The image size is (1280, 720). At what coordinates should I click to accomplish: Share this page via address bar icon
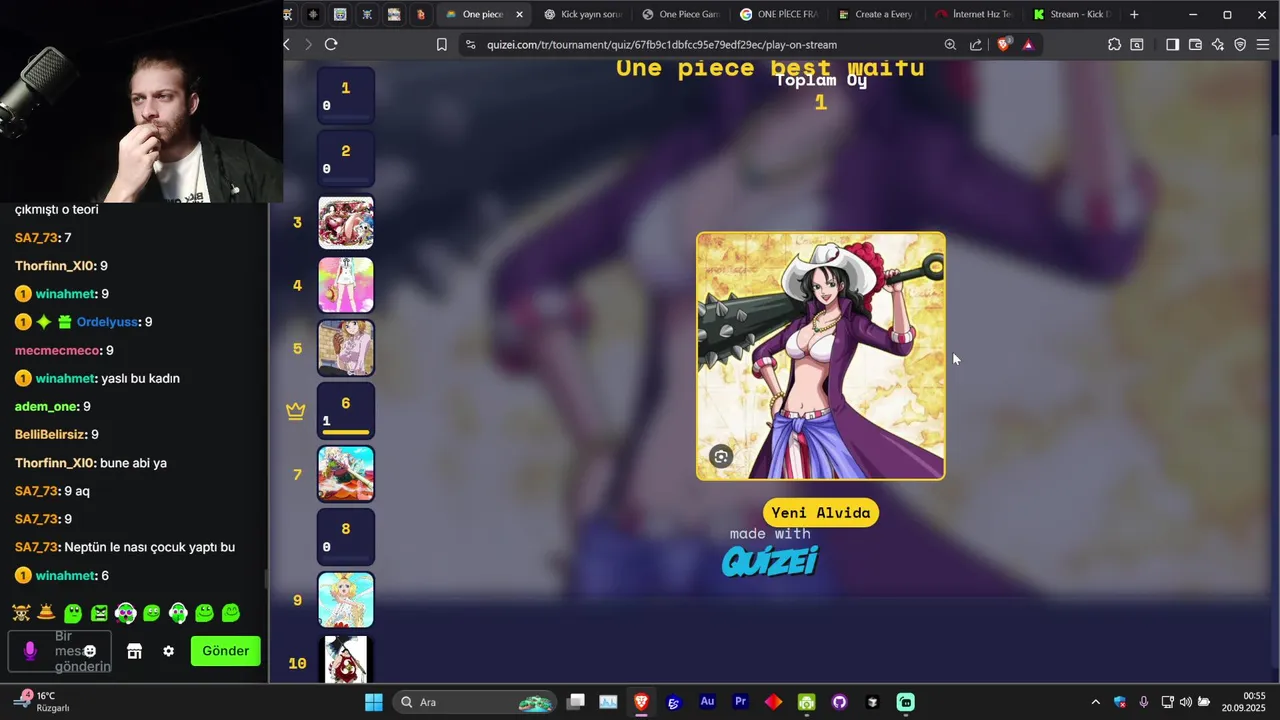point(976,44)
